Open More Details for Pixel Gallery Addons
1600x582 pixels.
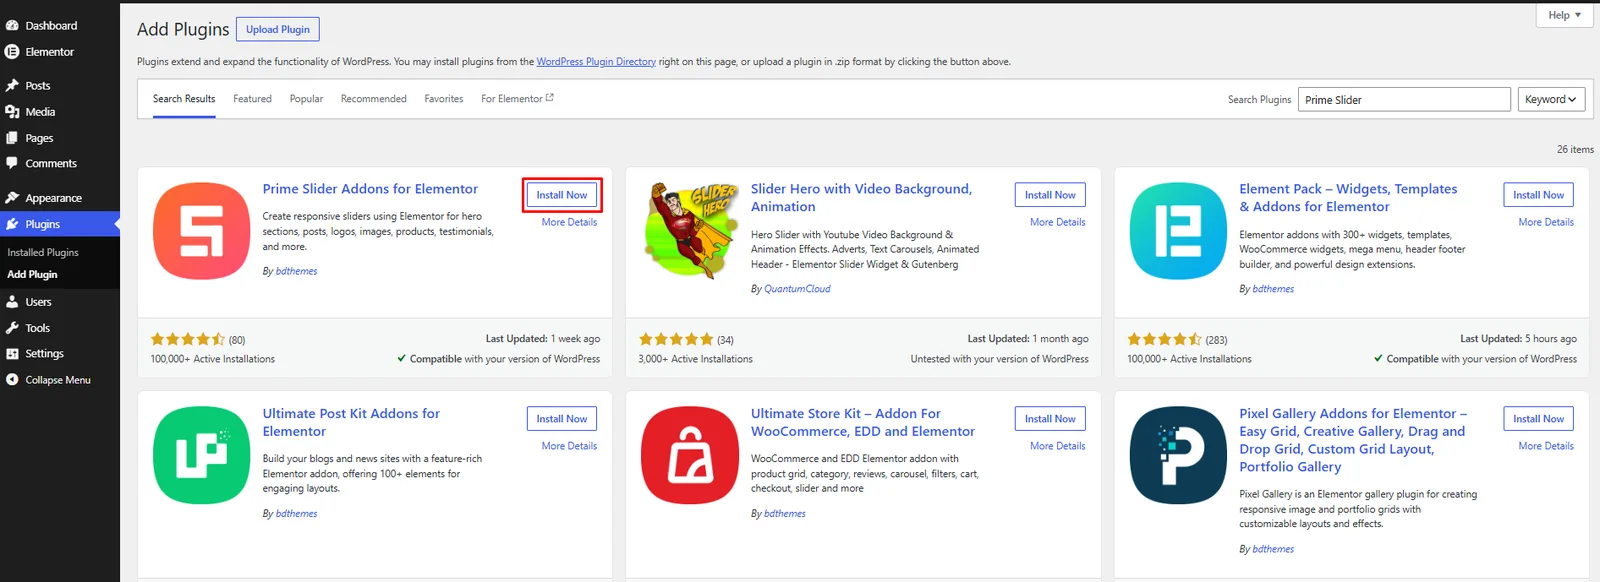(x=1546, y=446)
